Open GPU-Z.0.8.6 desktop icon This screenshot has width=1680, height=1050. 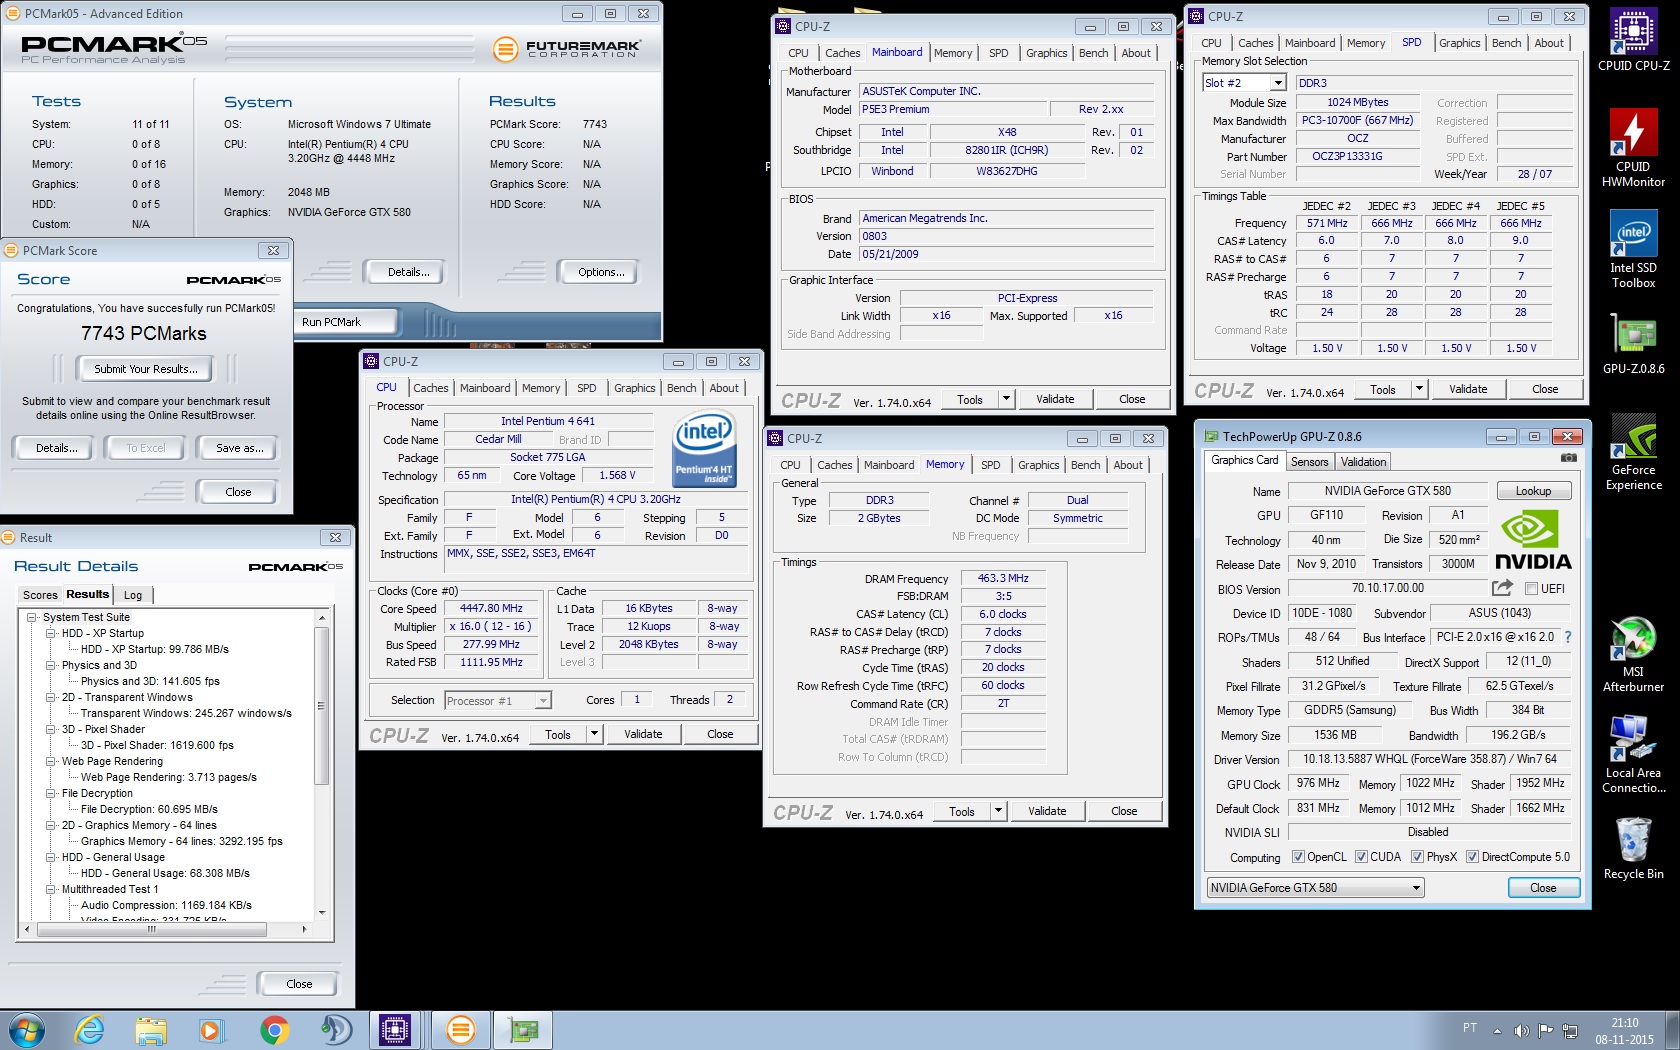click(1633, 345)
